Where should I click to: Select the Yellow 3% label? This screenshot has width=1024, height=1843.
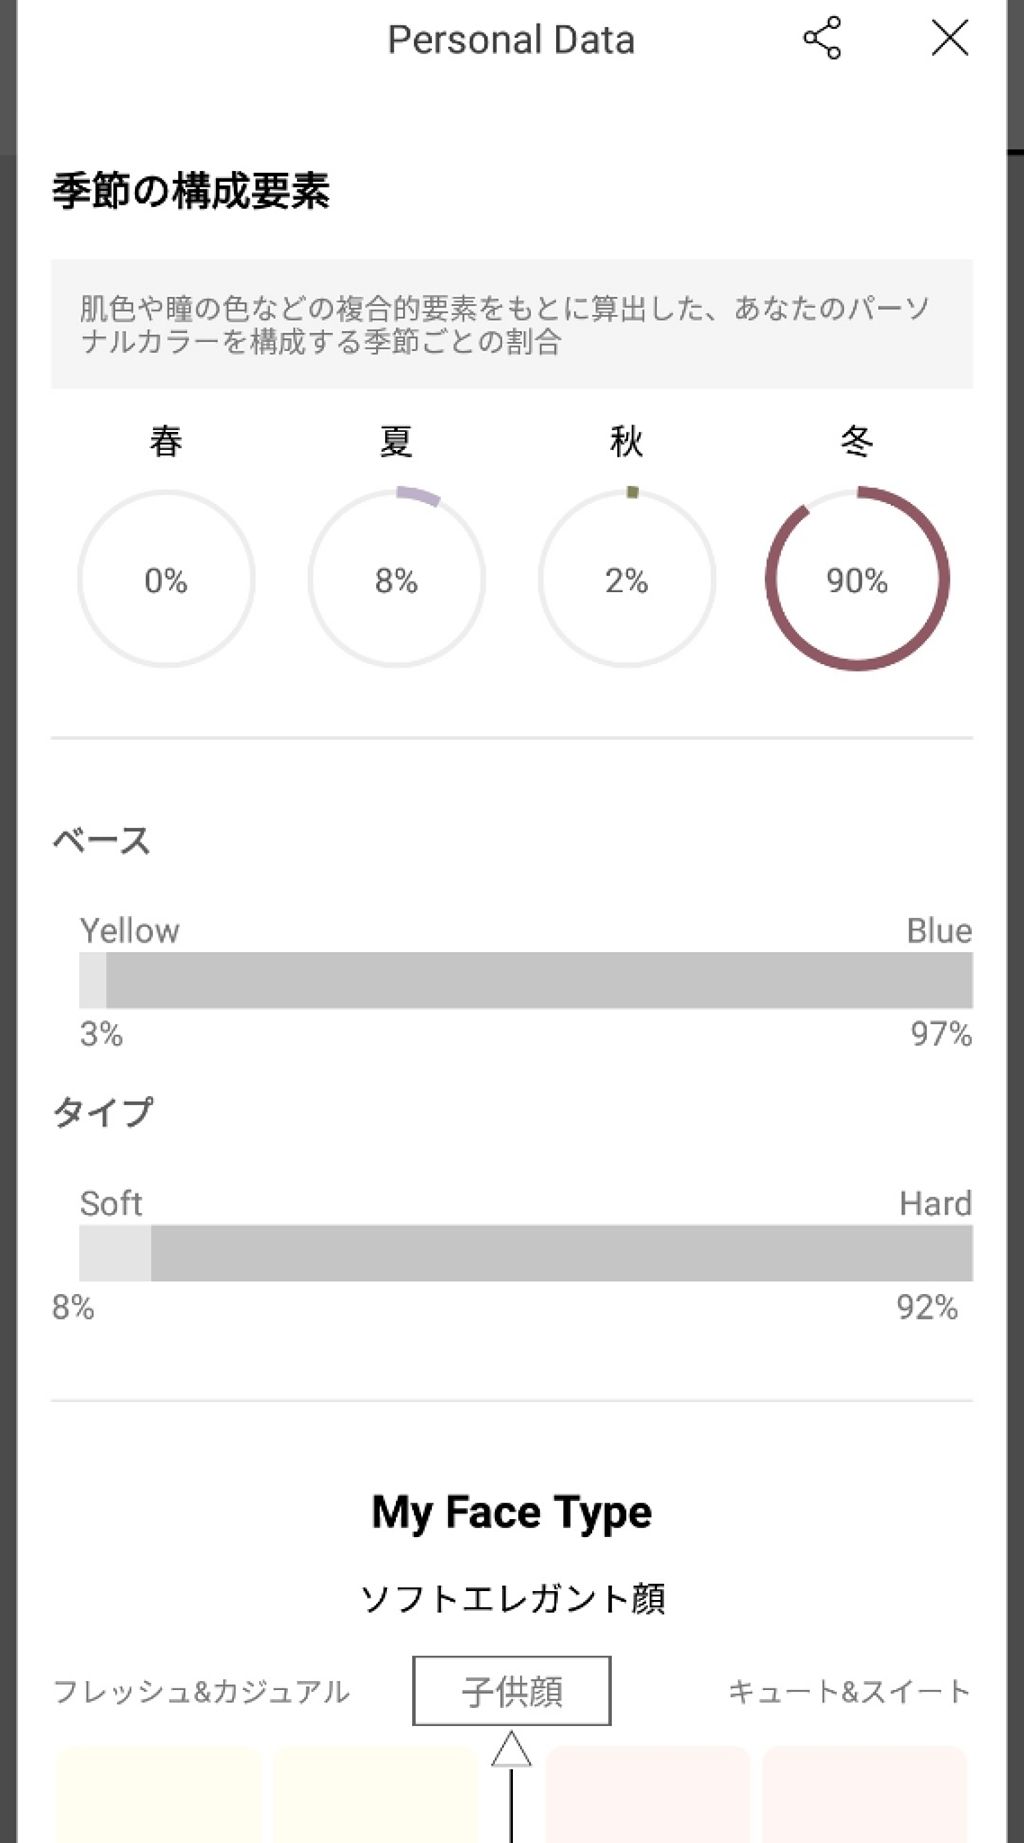click(x=101, y=1034)
